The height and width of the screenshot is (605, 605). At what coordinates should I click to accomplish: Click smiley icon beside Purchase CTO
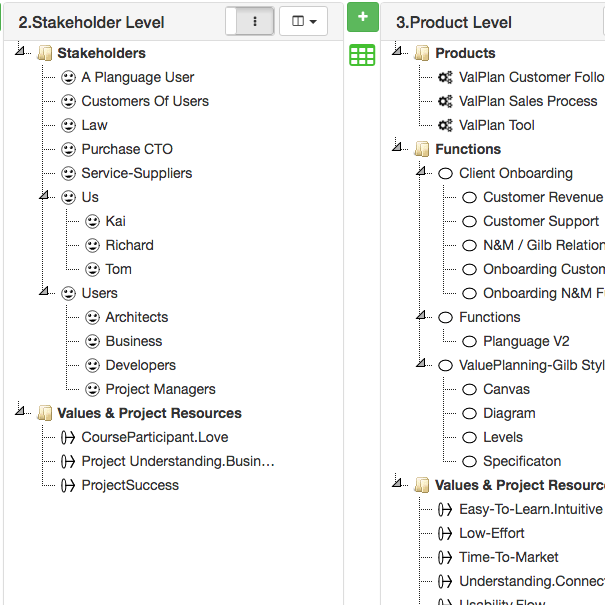pyautogui.click(x=69, y=149)
